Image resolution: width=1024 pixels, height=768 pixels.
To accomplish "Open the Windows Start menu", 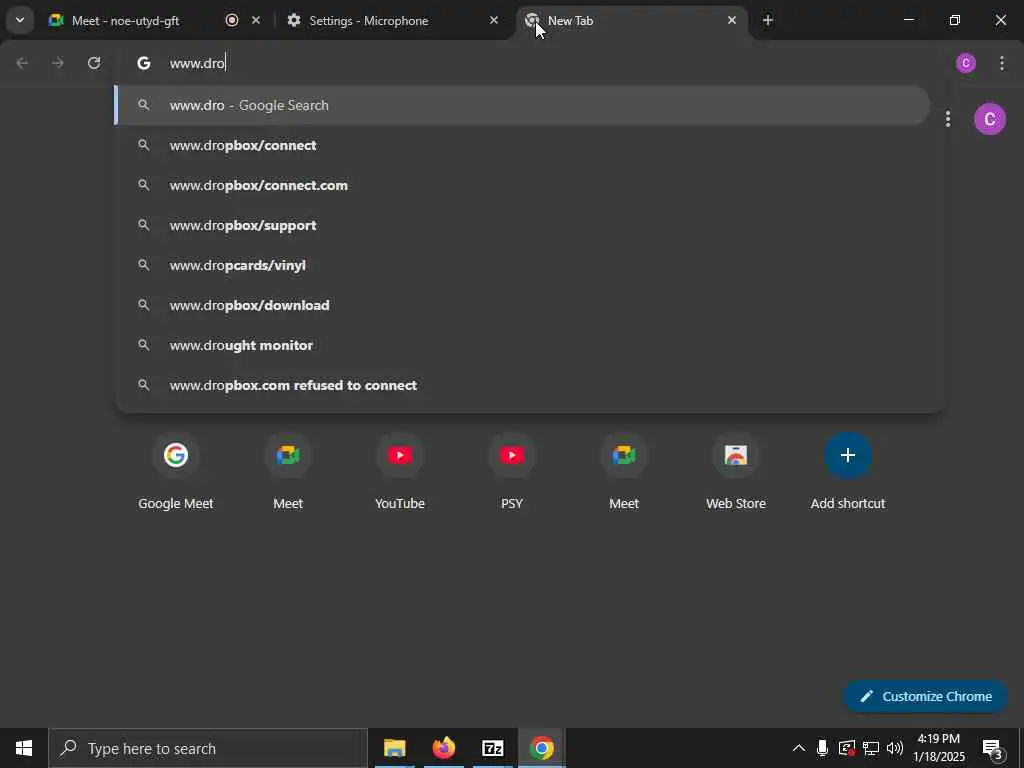I will pos(24,748).
